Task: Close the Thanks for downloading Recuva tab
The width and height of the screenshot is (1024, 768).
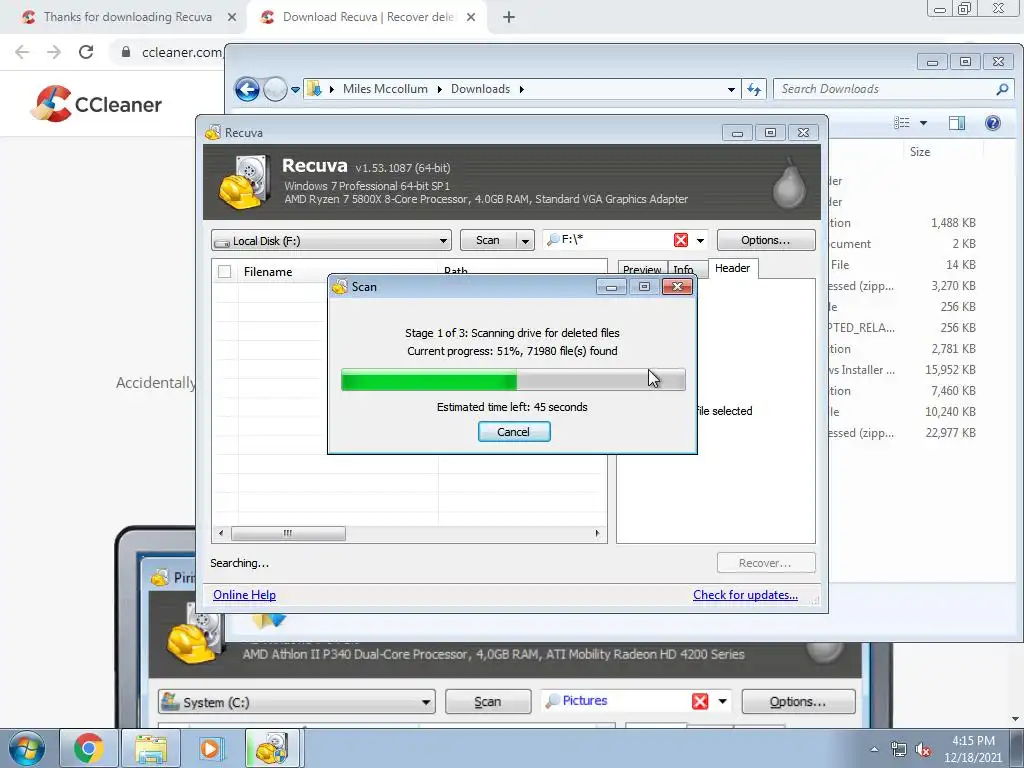Action: click(232, 17)
